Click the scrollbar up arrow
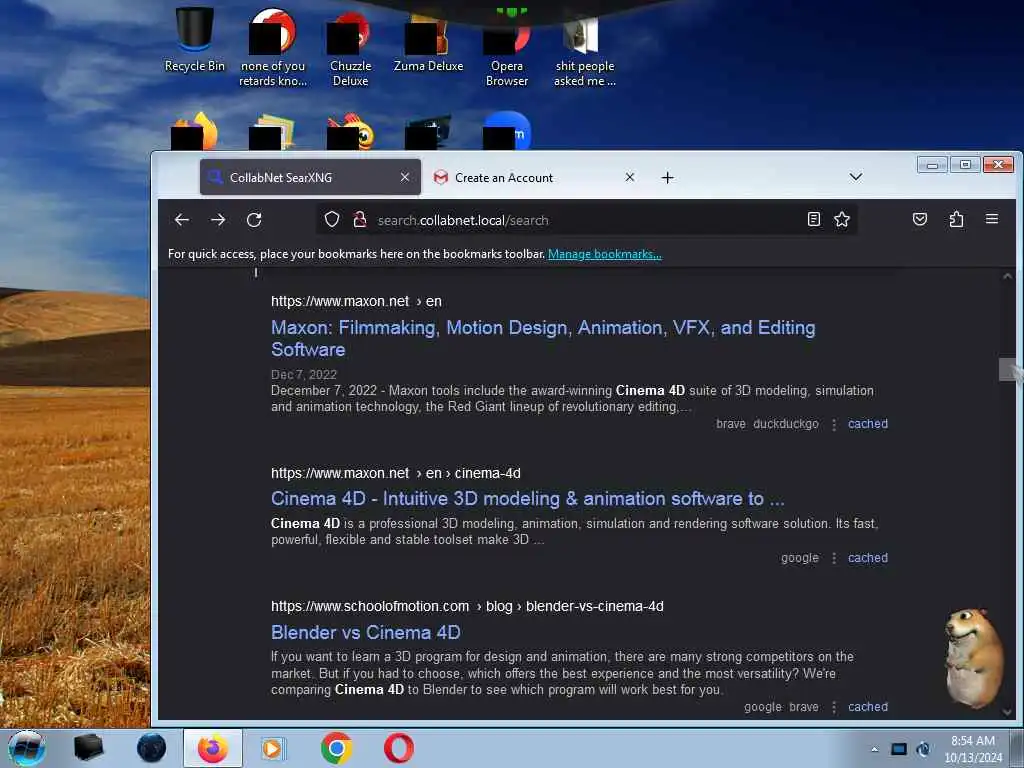The image size is (1024, 768). [x=1008, y=276]
